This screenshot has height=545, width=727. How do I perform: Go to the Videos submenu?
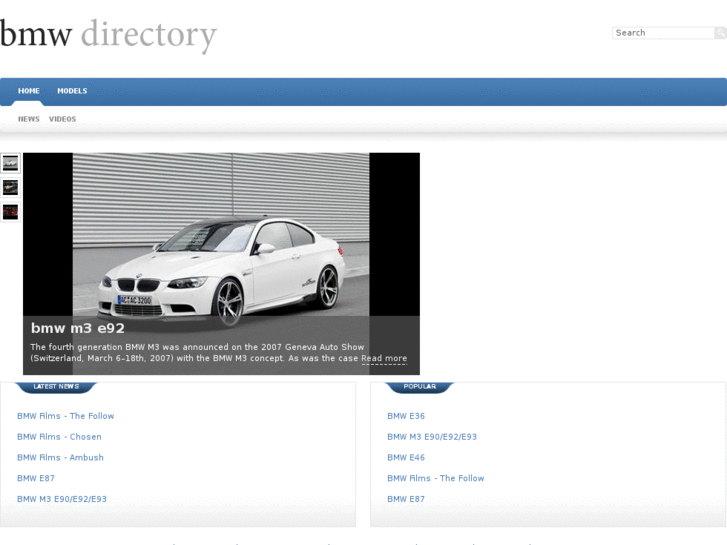[63, 119]
